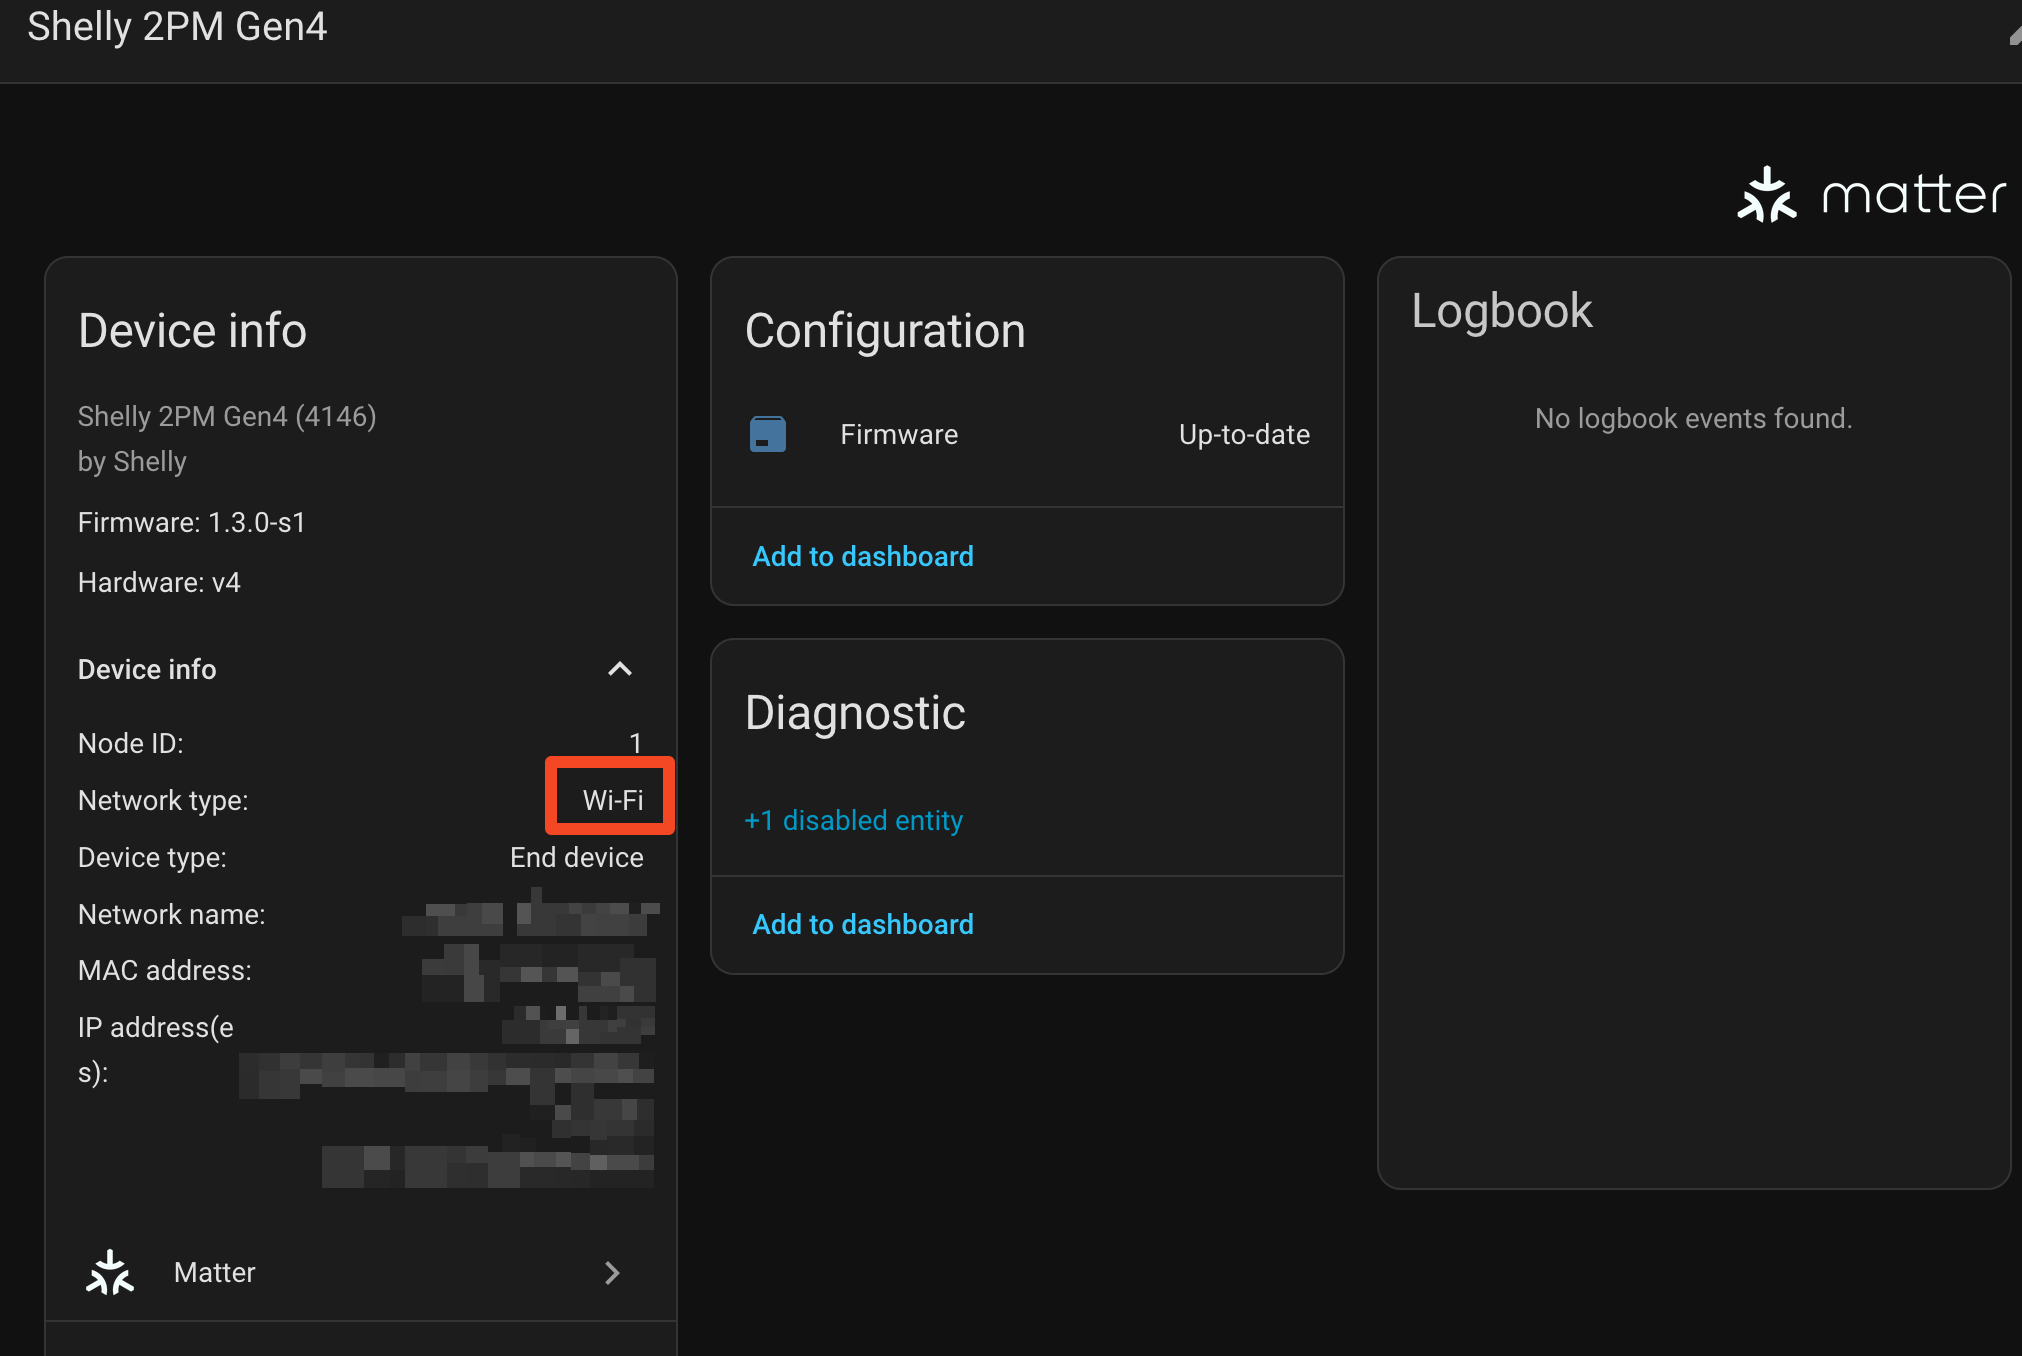Add Diagnostic entities to dashboard
This screenshot has width=2022, height=1356.
pyautogui.click(x=862, y=924)
